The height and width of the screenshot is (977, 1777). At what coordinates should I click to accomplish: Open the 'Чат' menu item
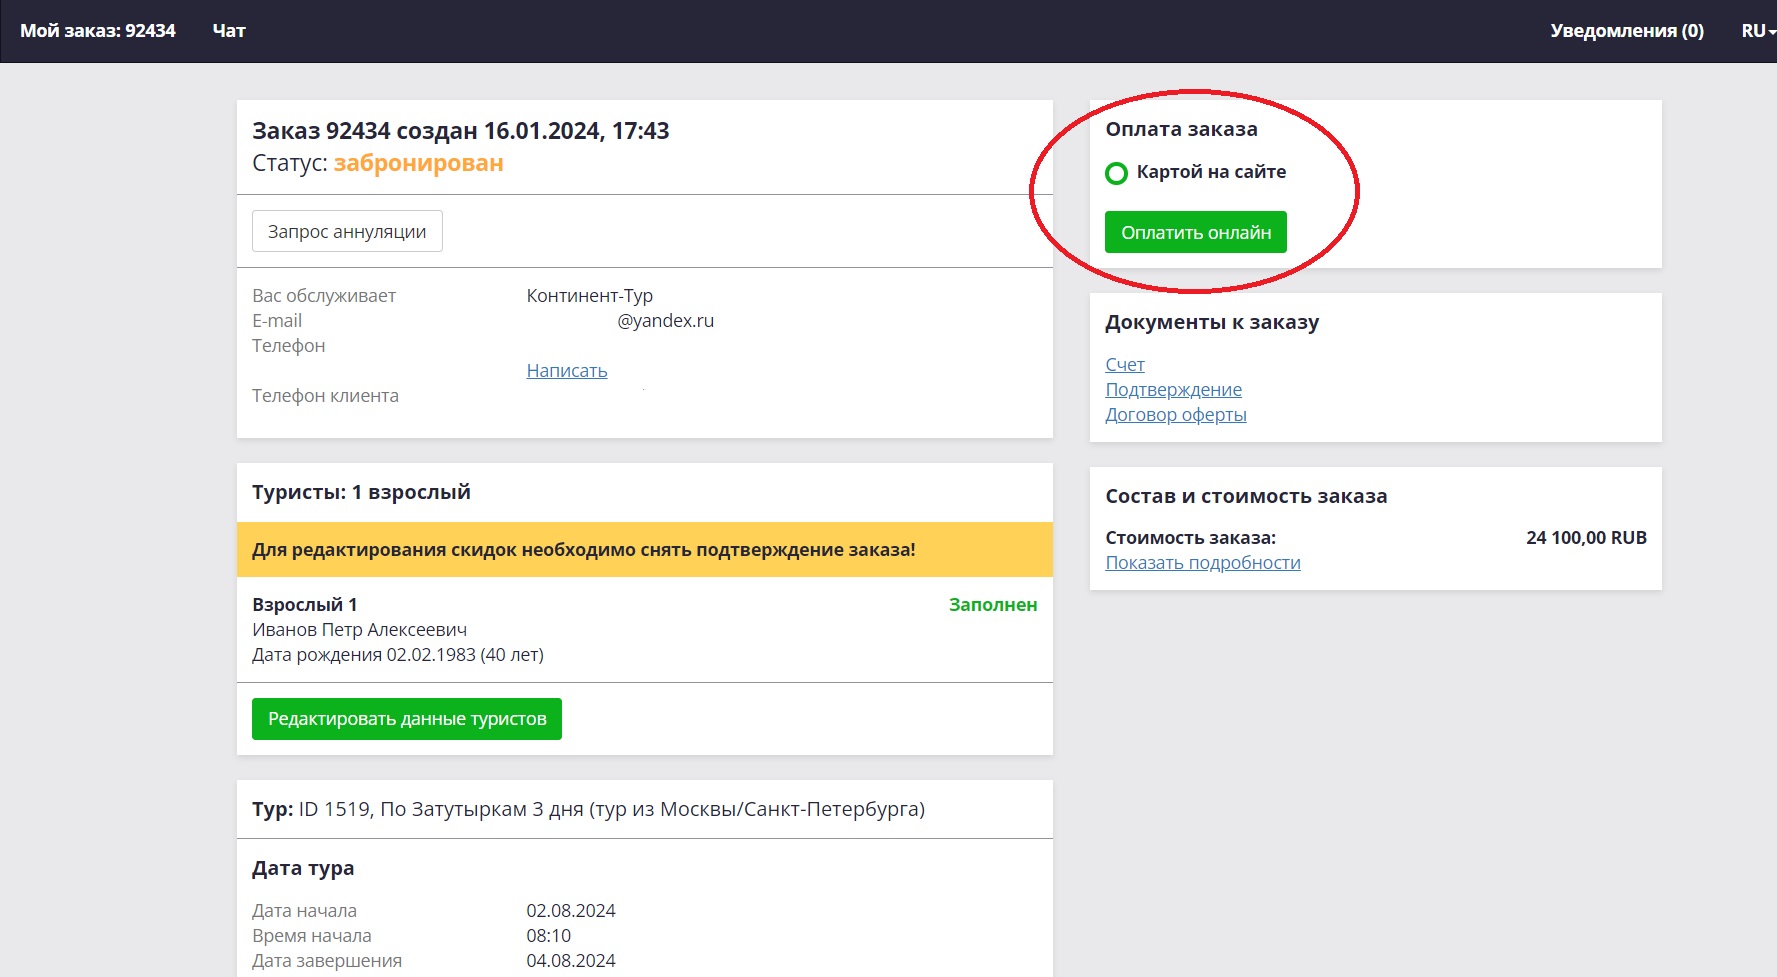229,31
